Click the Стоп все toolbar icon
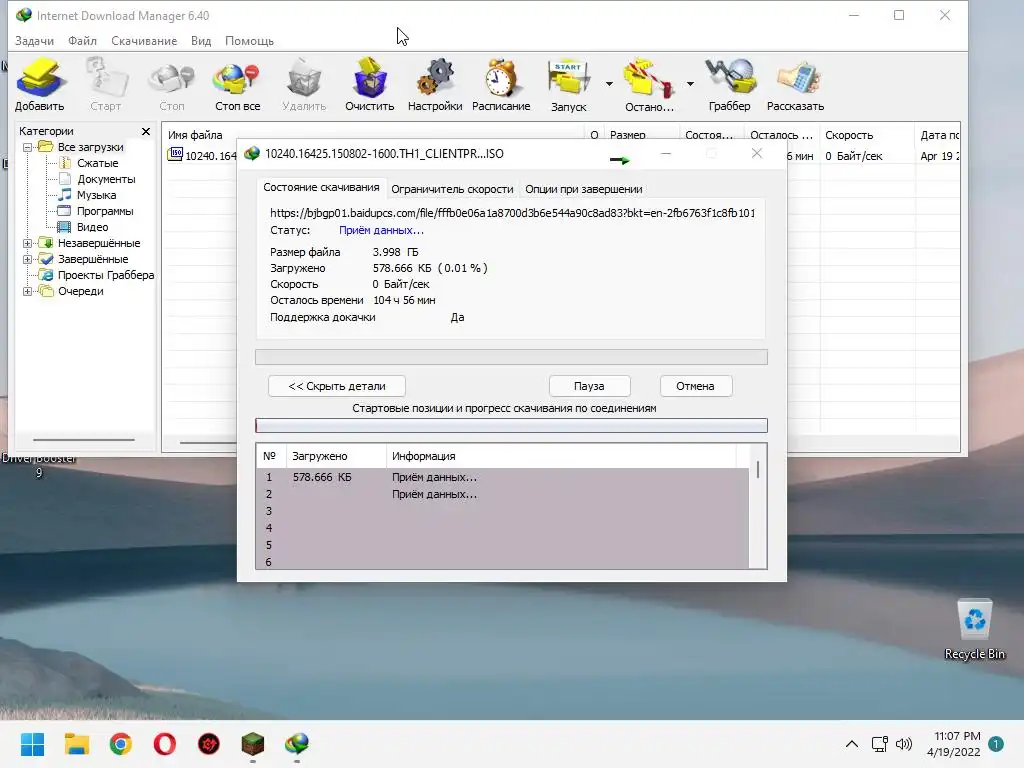 (237, 84)
